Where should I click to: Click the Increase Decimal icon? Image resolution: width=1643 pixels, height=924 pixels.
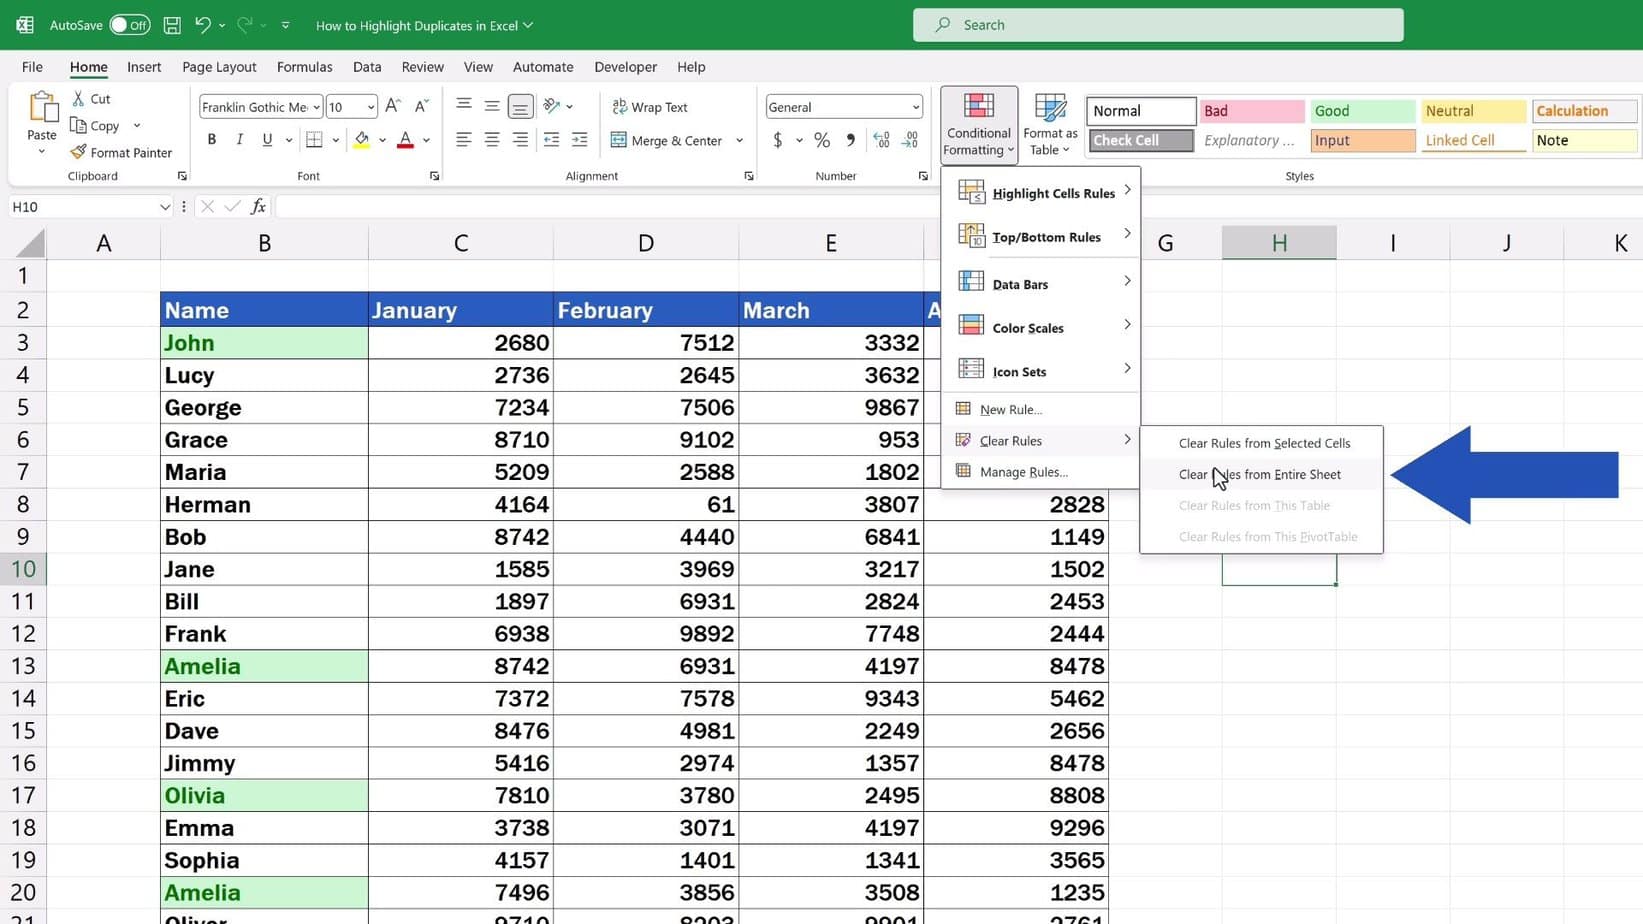point(880,140)
